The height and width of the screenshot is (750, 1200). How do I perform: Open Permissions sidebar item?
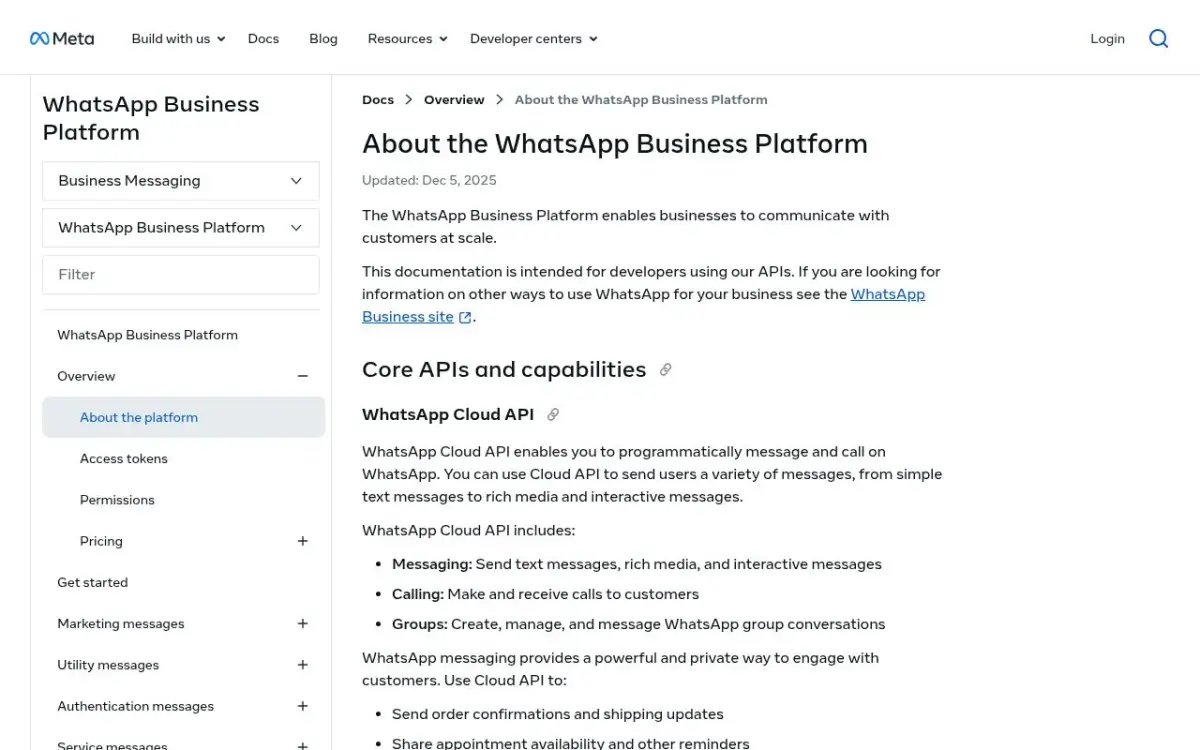(117, 500)
